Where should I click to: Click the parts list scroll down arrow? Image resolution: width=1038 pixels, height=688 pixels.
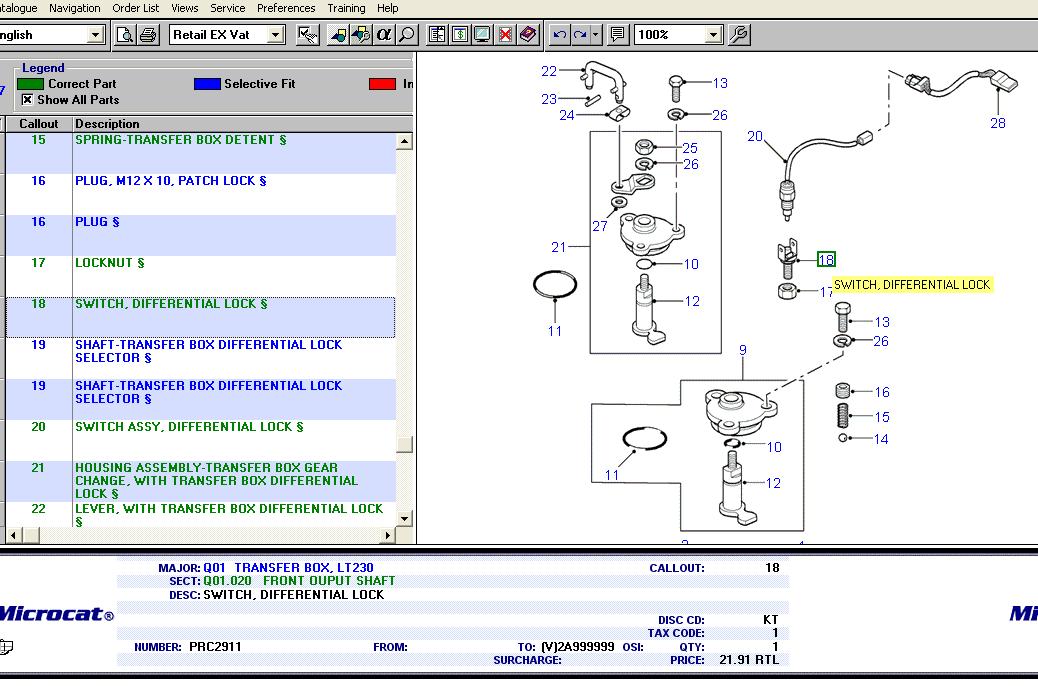(x=404, y=519)
